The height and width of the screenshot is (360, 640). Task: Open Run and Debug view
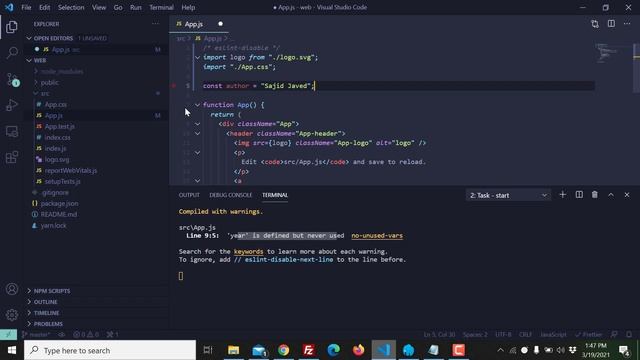(12, 105)
